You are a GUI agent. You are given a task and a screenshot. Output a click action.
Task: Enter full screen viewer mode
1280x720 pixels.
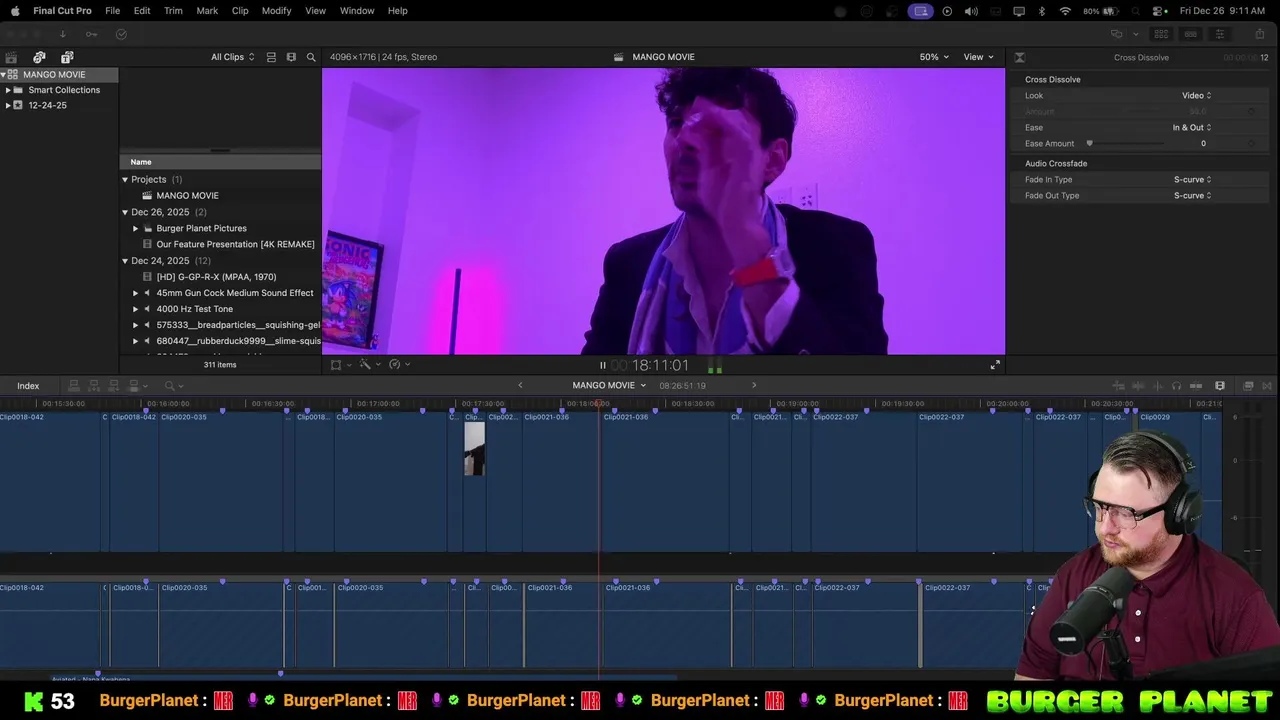pos(995,365)
